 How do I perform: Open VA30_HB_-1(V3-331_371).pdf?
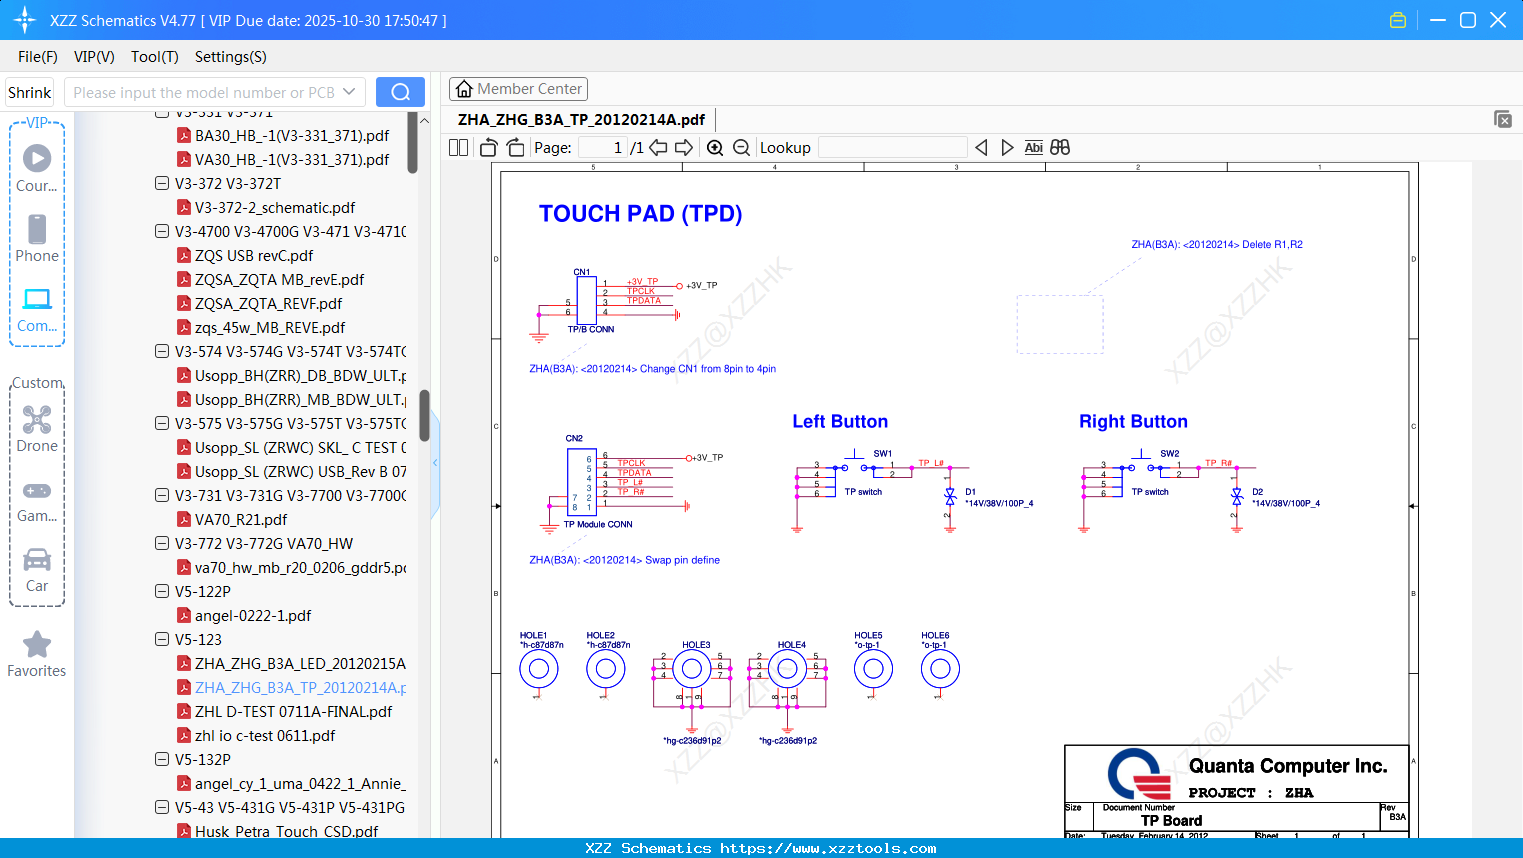coord(292,159)
